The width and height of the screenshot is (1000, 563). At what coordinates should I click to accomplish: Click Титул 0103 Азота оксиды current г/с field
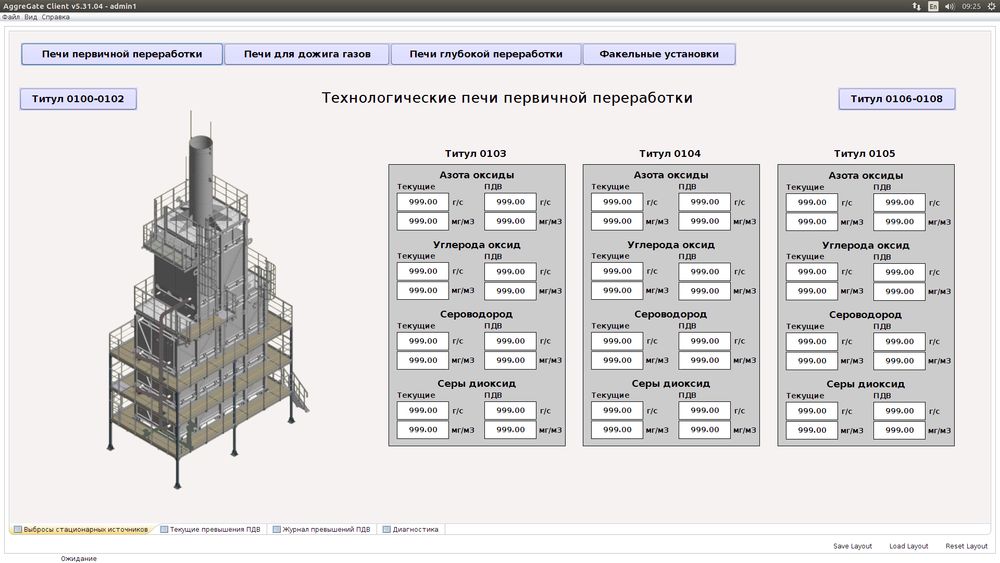coord(423,201)
